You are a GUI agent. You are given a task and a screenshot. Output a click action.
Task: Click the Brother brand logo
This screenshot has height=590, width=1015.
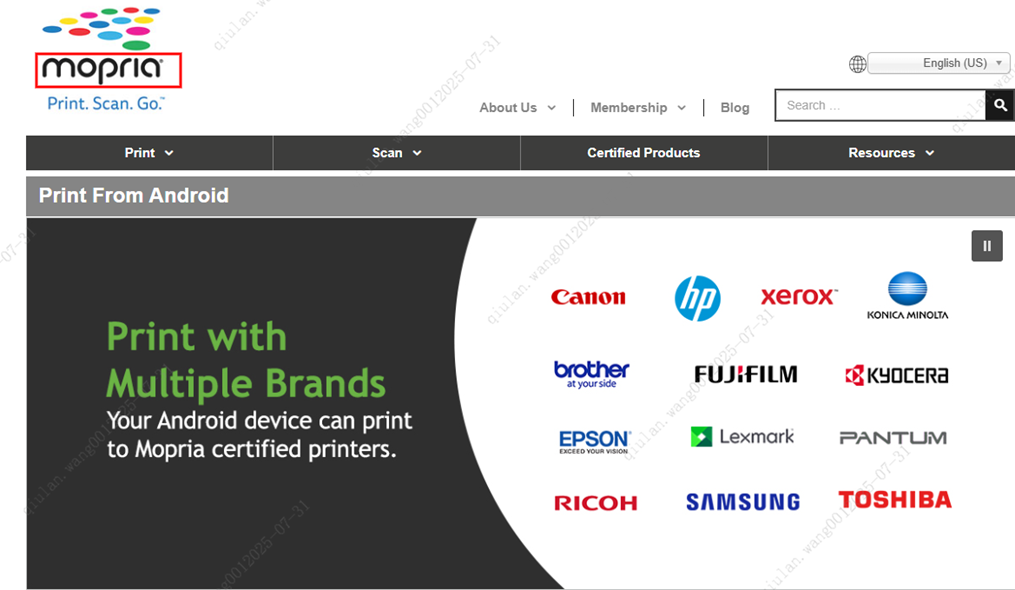click(591, 374)
